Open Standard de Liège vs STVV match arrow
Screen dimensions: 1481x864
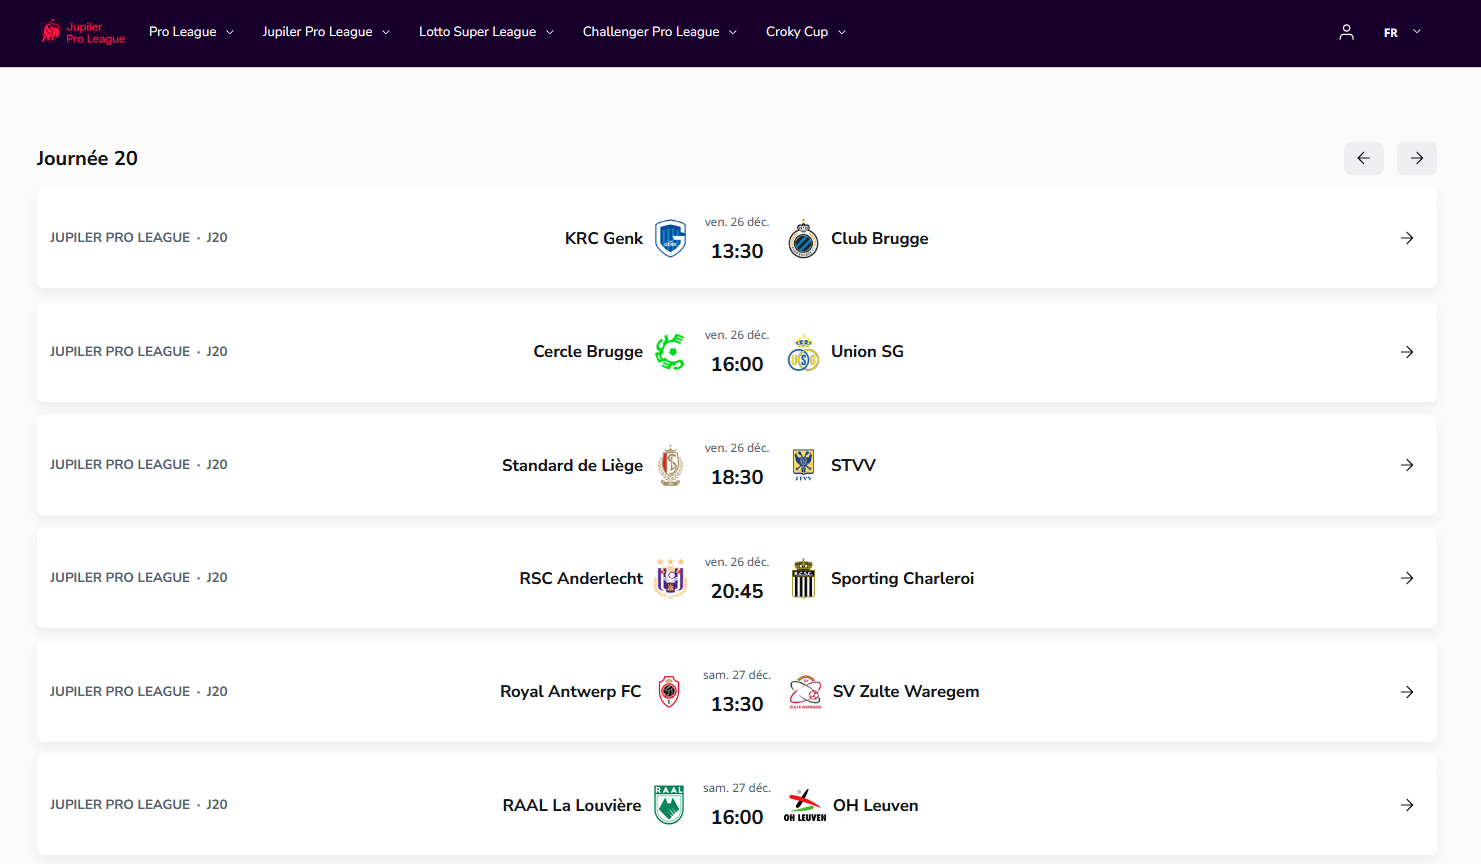1406,465
